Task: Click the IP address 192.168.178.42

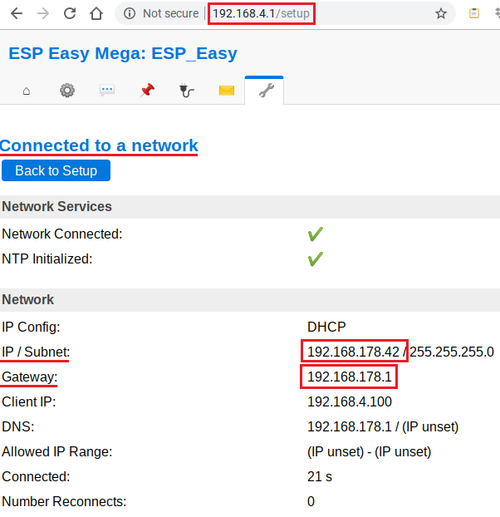Action: point(353,352)
